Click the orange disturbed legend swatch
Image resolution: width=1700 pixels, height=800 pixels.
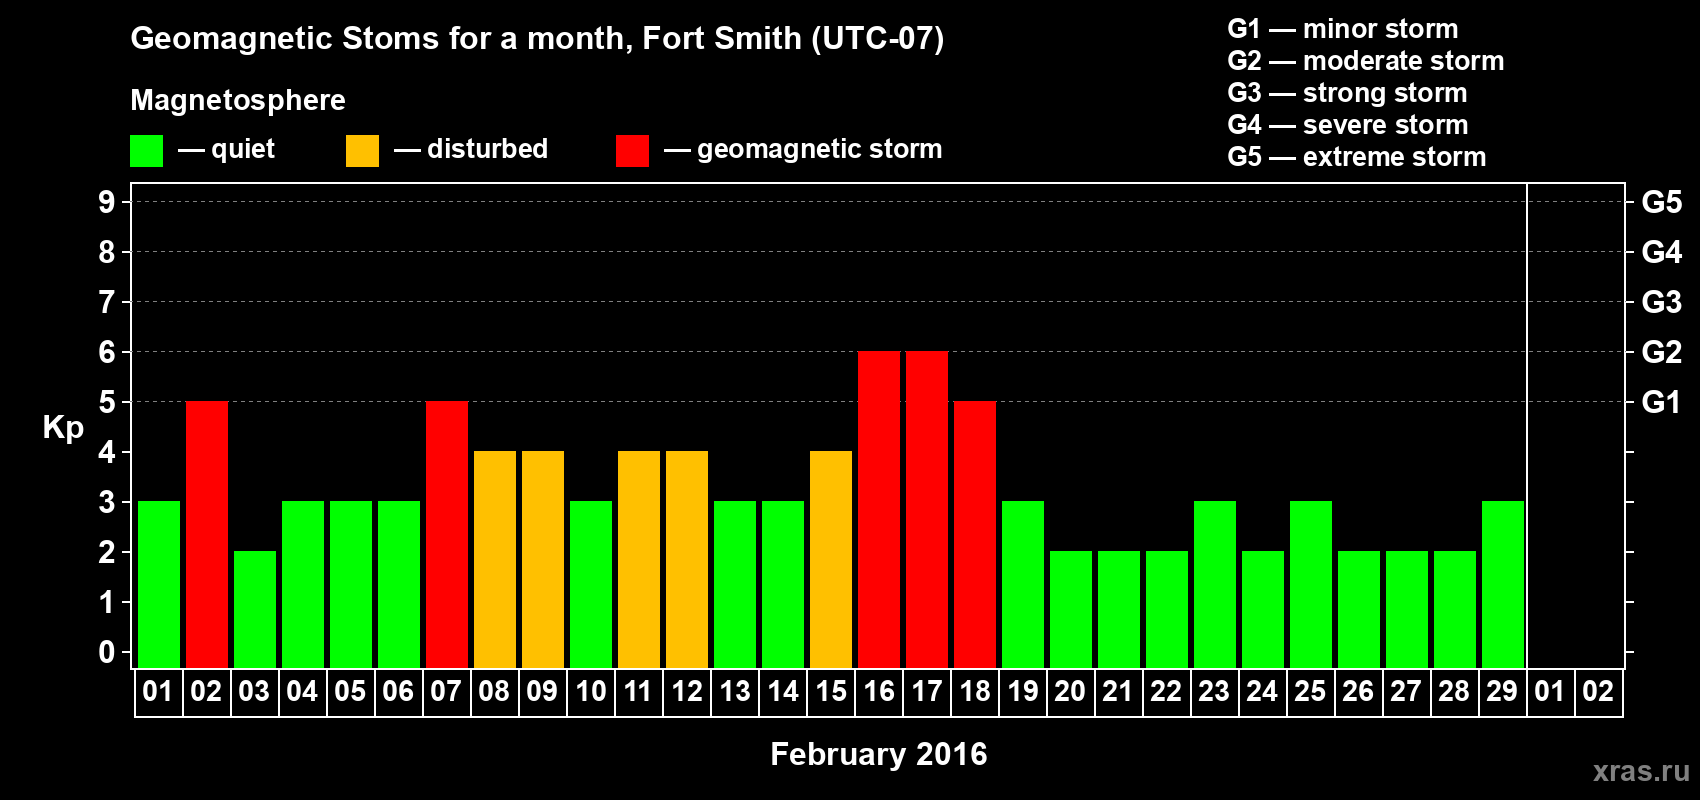point(362,151)
